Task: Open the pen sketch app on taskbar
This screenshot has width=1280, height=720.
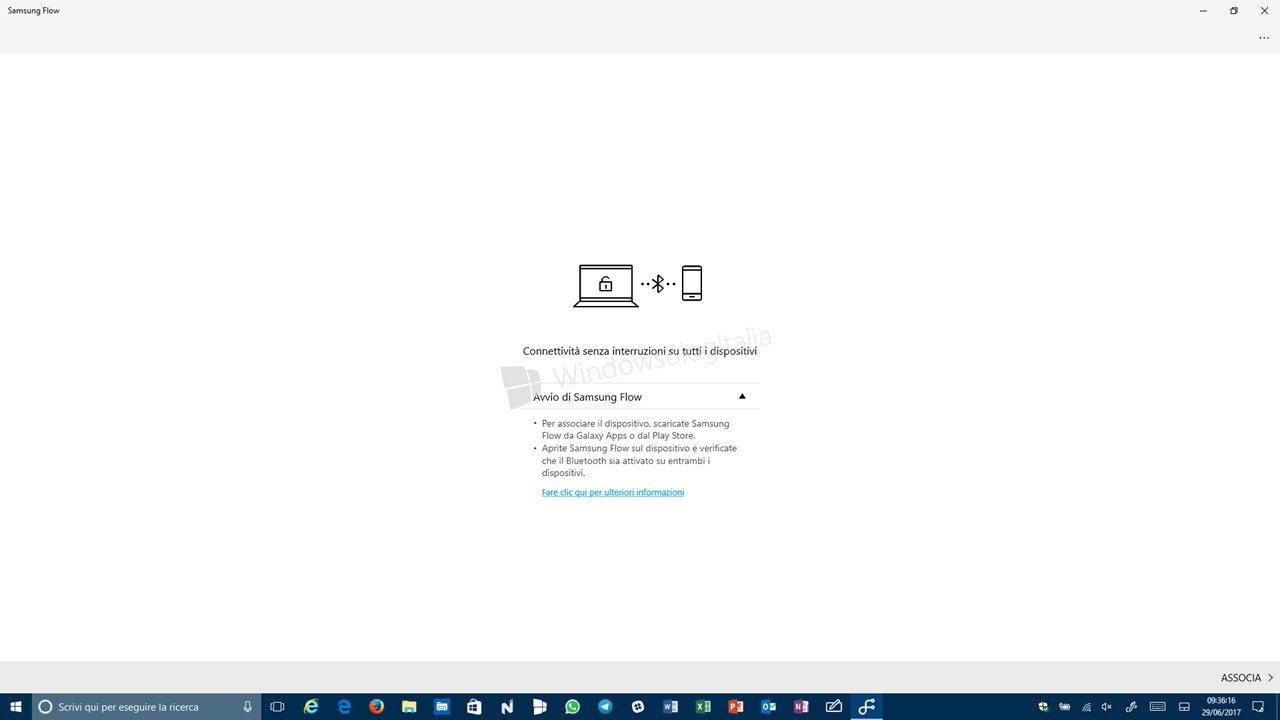Action: [834, 707]
